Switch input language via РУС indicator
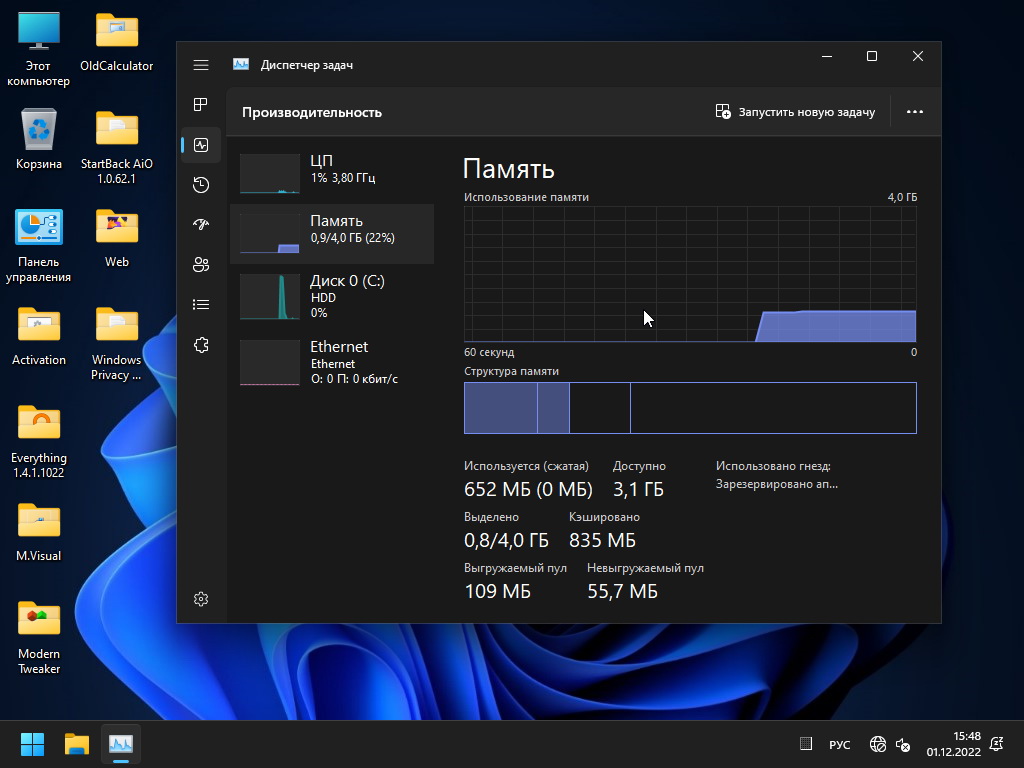Viewport: 1024px width, 768px height. 839,745
